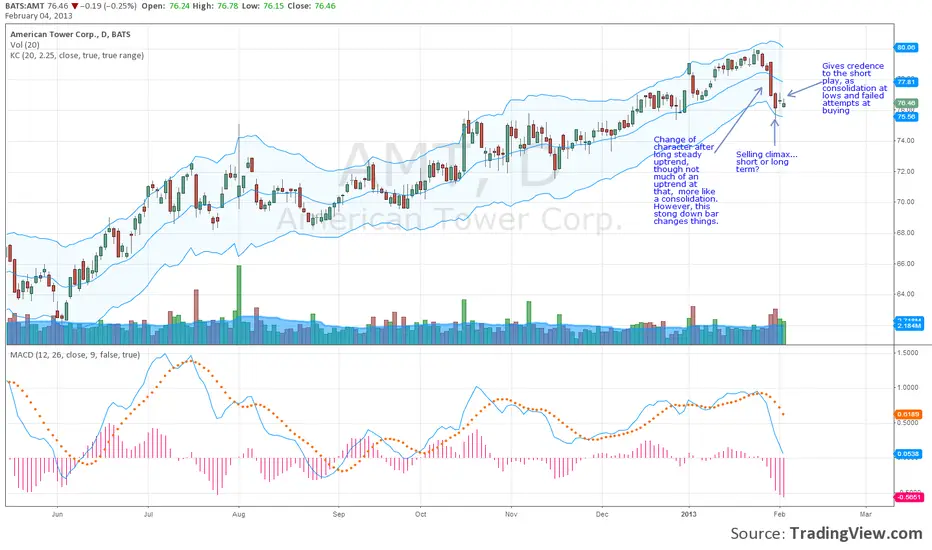Open the TradingView.com source link
The height and width of the screenshot is (550, 932).
pyautogui.click(x=856, y=533)
